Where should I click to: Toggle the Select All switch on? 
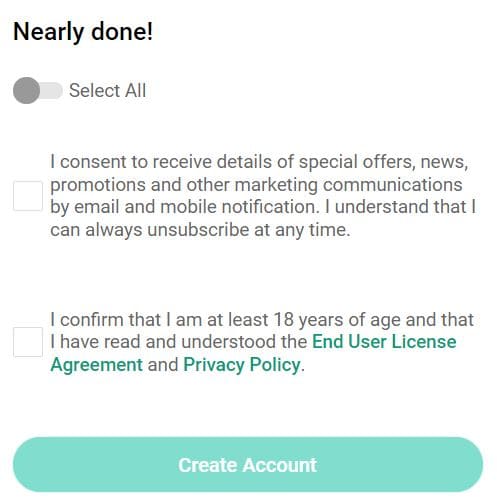[x=38, y=91]
